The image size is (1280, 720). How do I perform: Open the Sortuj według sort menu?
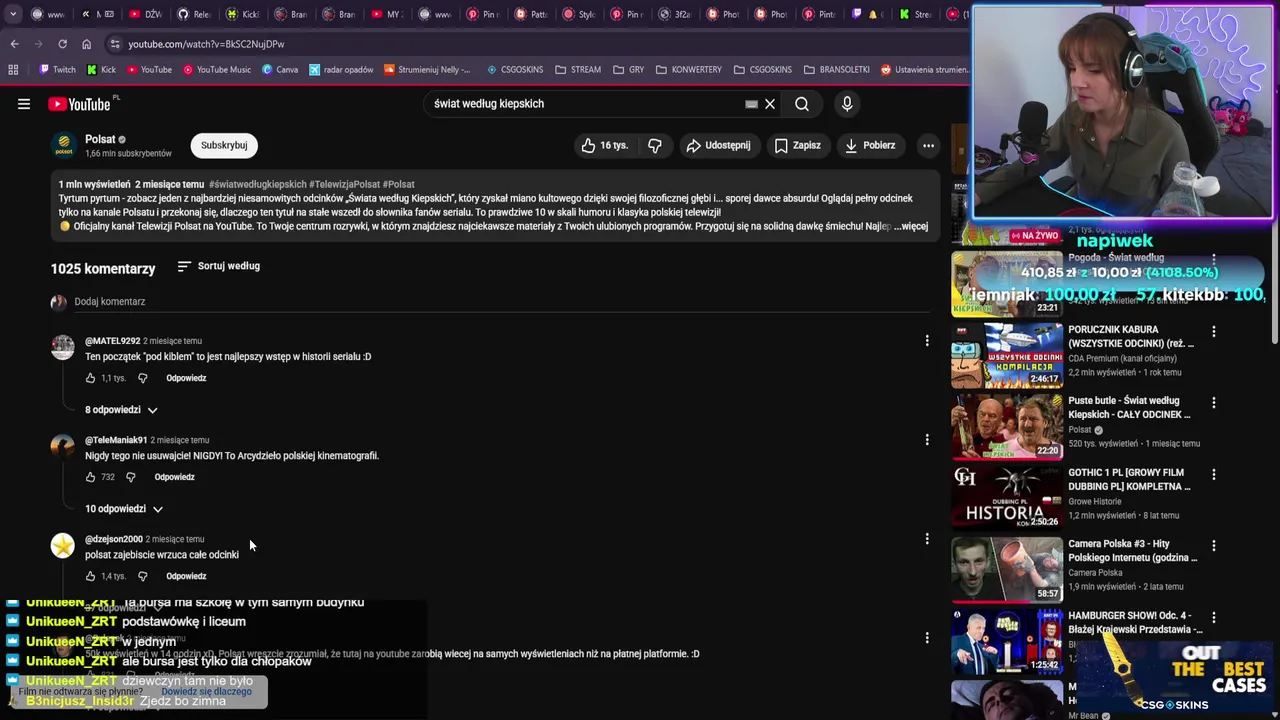click(218, 266)
